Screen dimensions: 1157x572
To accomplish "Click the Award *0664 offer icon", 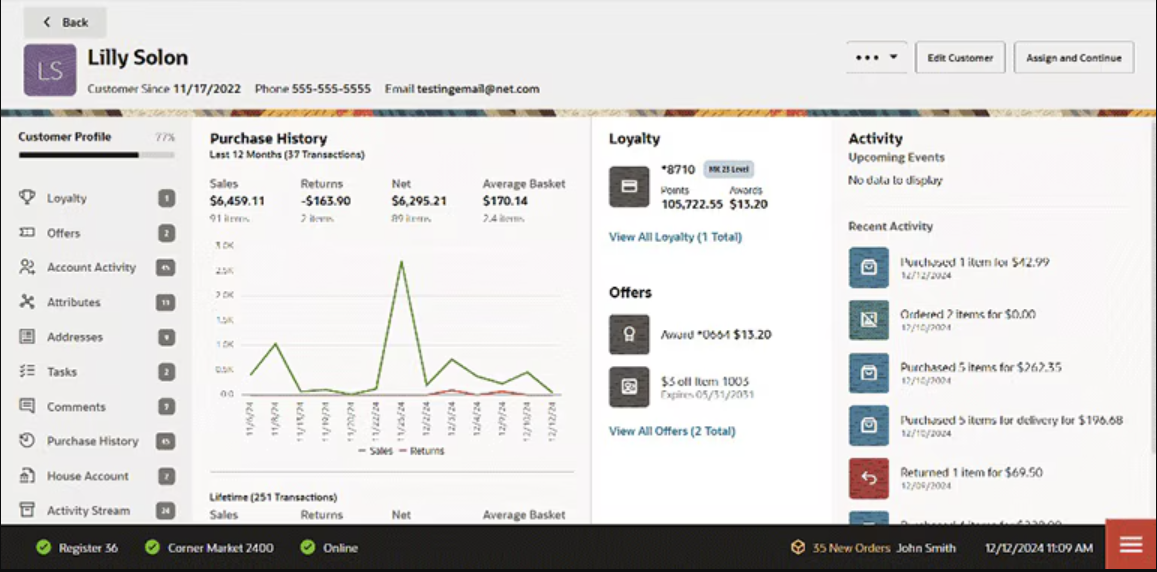I will (629, 335).
